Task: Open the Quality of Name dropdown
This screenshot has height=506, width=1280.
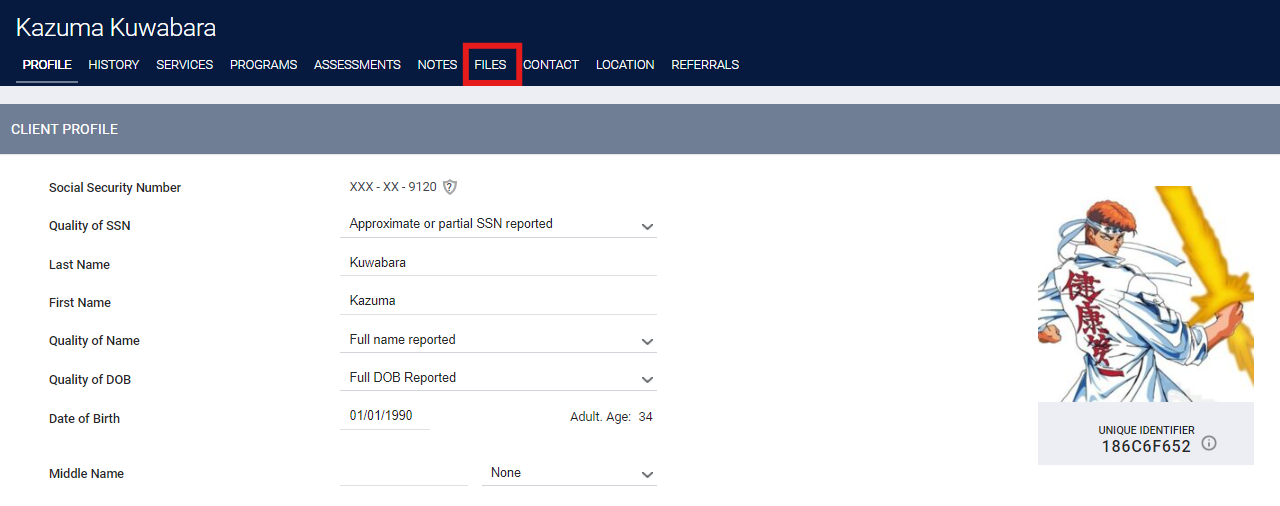Action: click(498, 340)
